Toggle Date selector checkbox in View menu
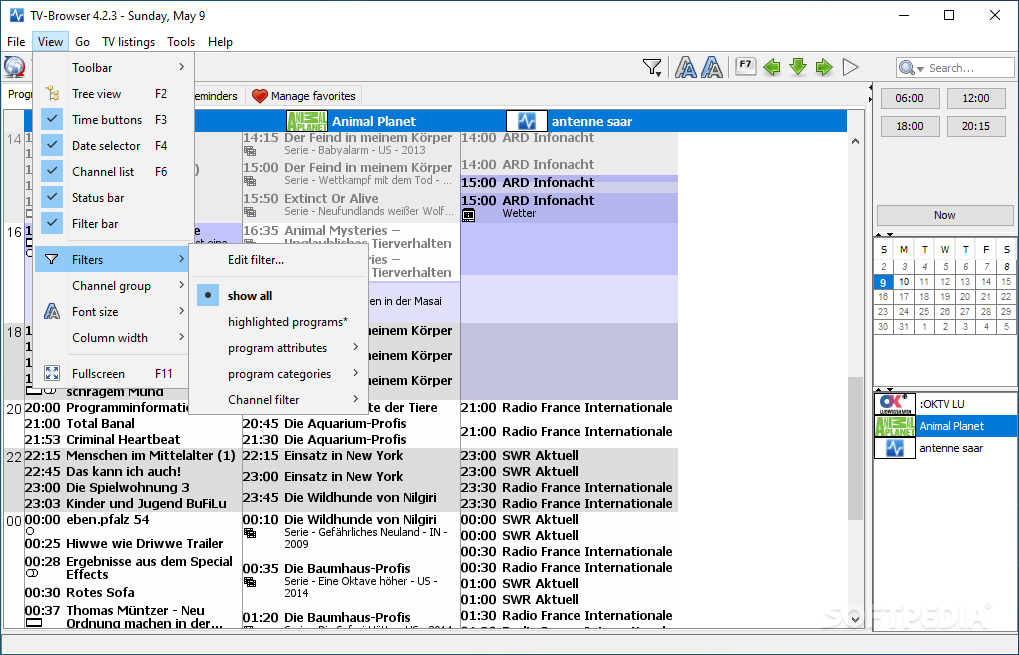This screenshot has height=655, width=1019. [x=52, y=146]
